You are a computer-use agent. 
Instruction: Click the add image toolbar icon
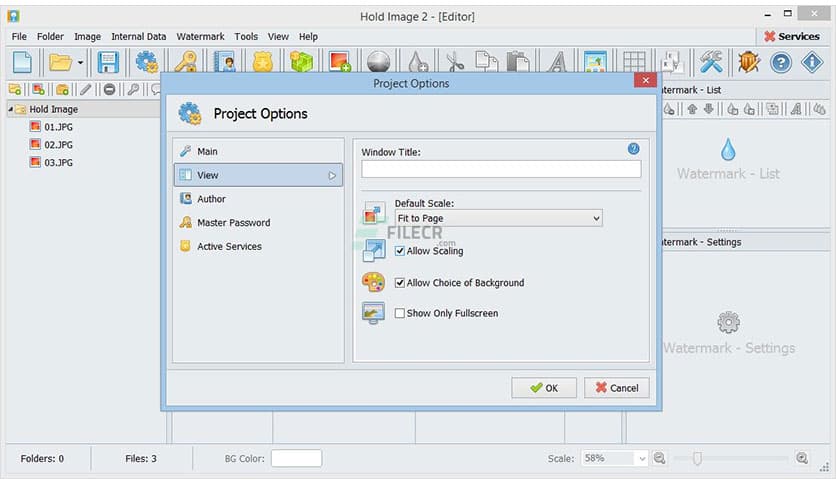[340, 62]
